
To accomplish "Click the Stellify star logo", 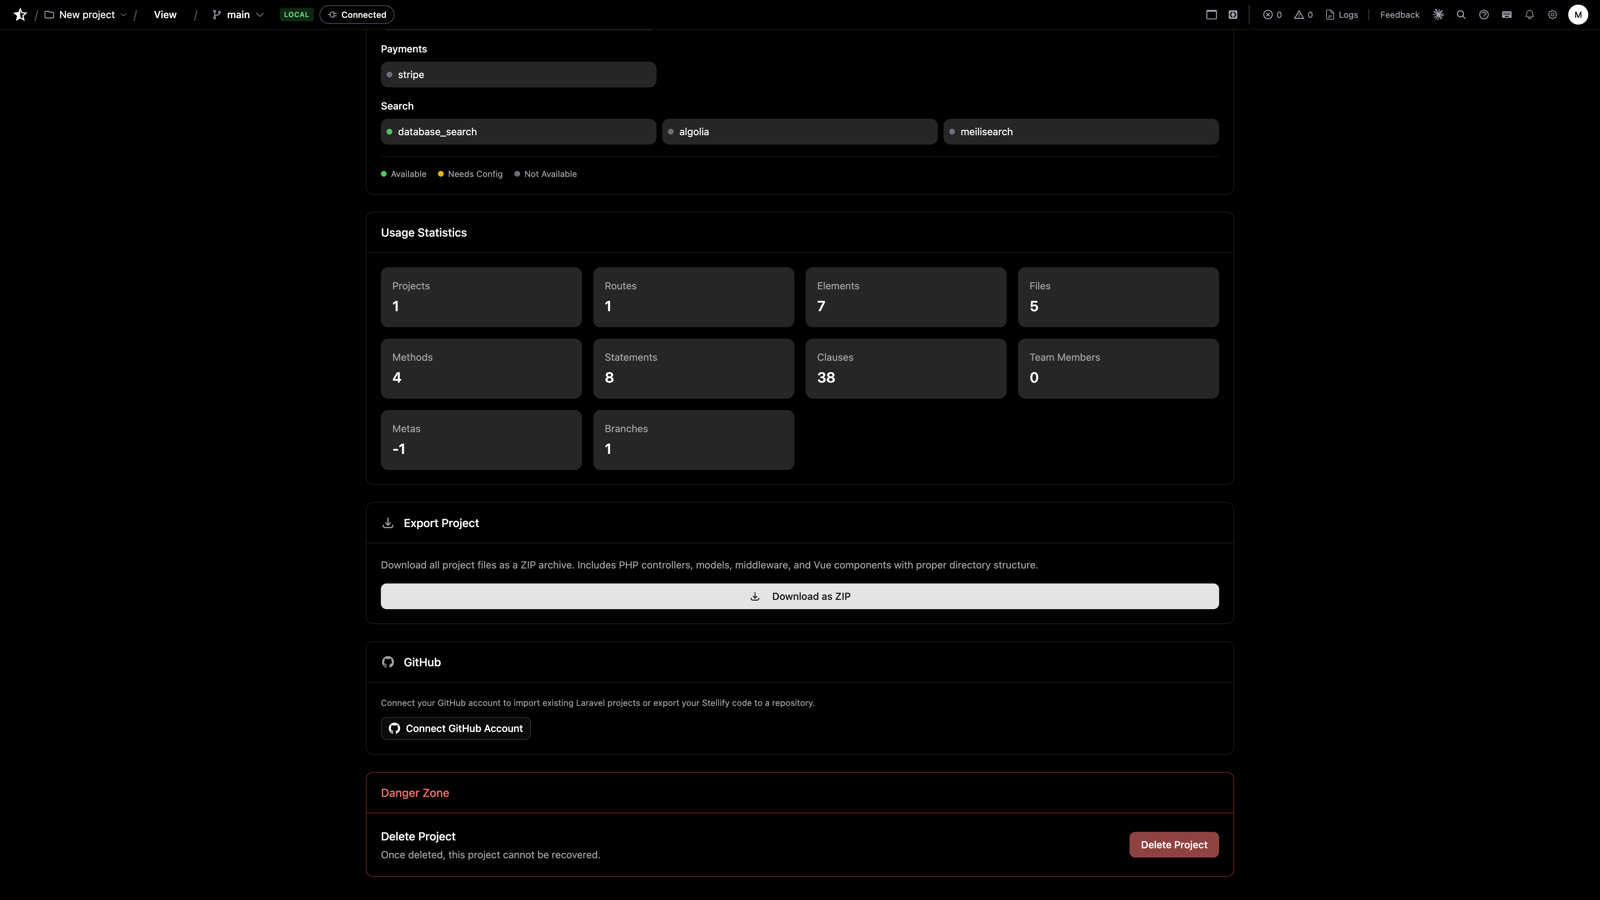I will tap(19, 14).
